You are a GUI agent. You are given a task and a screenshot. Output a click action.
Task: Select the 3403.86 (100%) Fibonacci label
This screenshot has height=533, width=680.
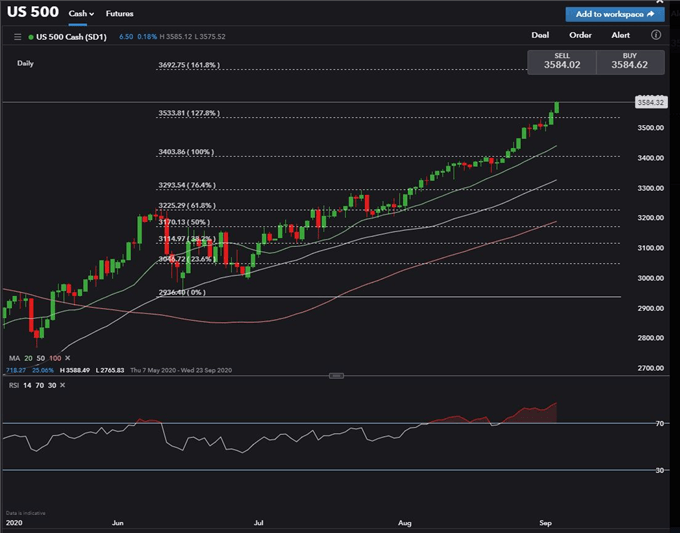(x=186, y=152)
